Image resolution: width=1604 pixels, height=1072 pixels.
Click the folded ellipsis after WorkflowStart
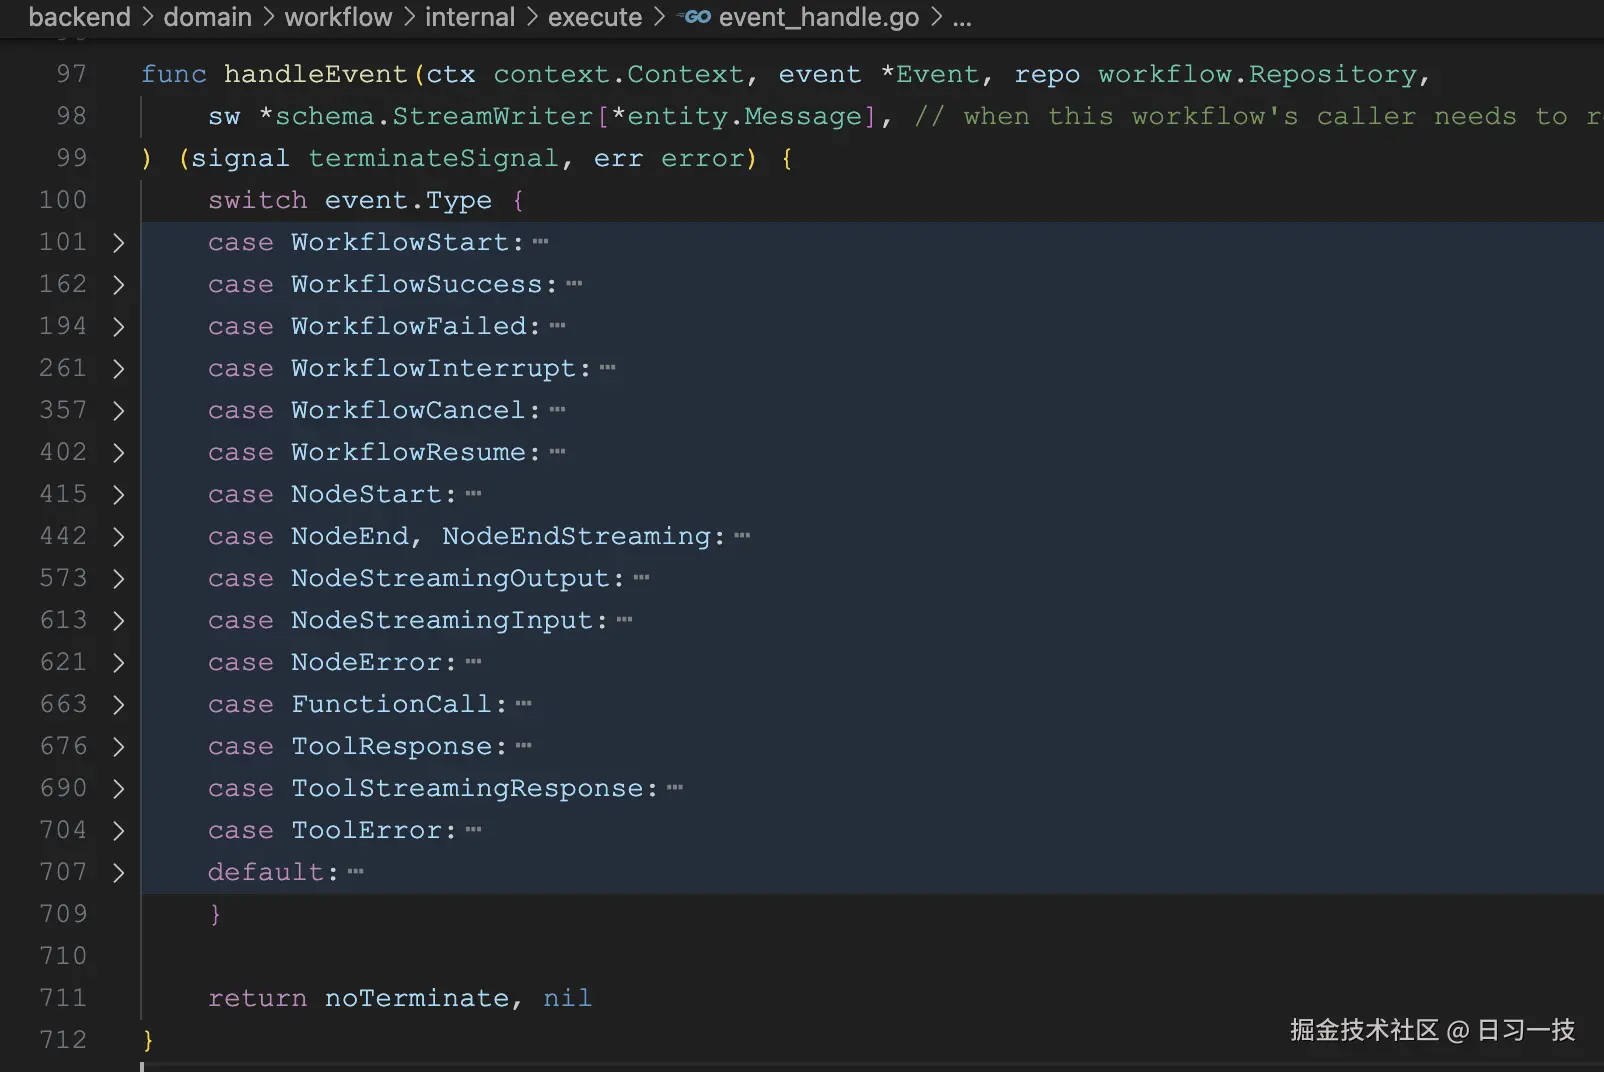541,242
